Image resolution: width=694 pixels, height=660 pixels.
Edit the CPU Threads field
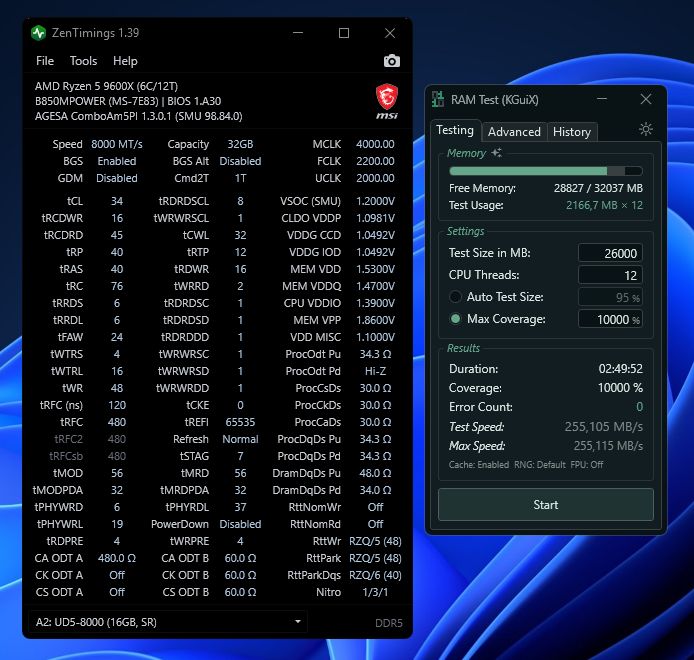[x=610, y=275]
